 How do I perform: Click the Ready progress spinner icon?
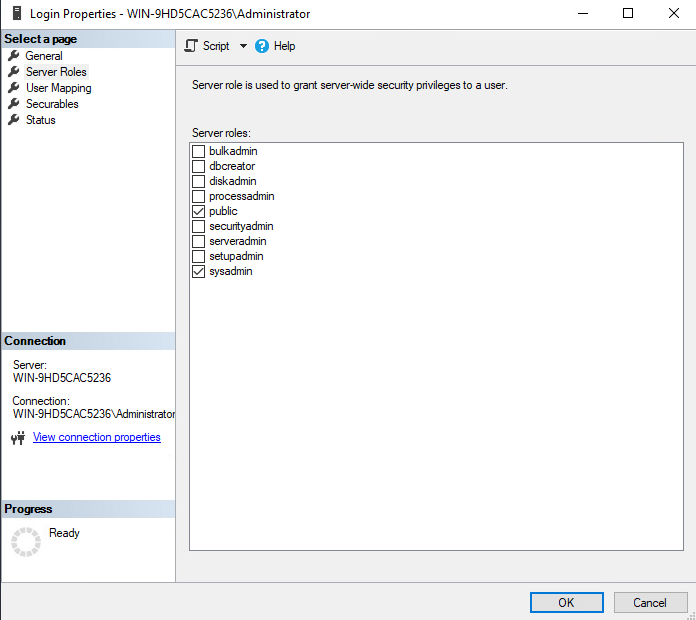pos(26,541)
